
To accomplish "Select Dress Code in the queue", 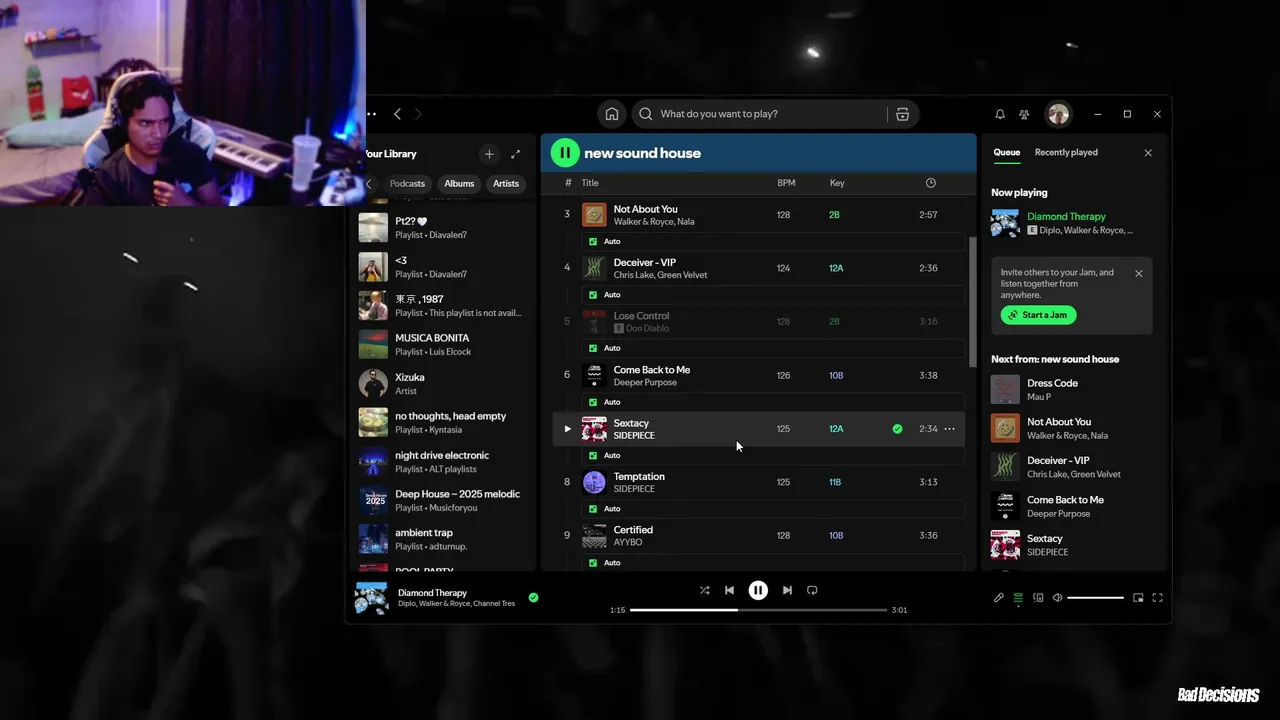I will click(1070, 389).
